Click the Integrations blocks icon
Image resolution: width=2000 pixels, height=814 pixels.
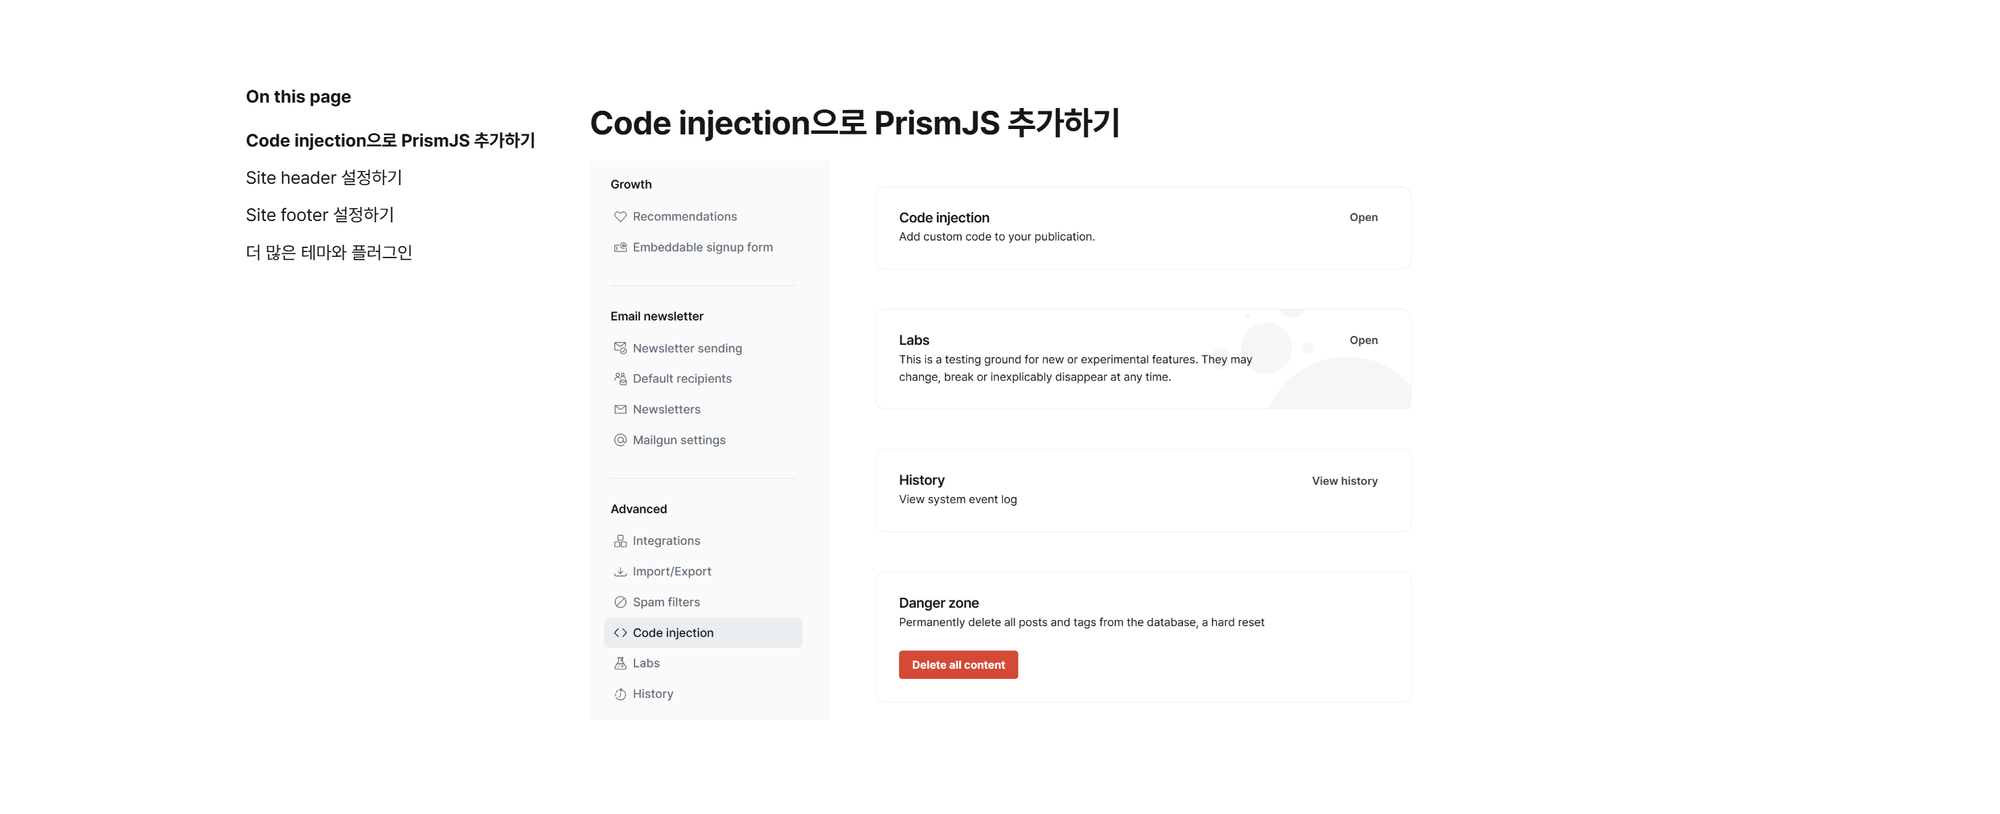pyautogui.click(x=620, y=541)
